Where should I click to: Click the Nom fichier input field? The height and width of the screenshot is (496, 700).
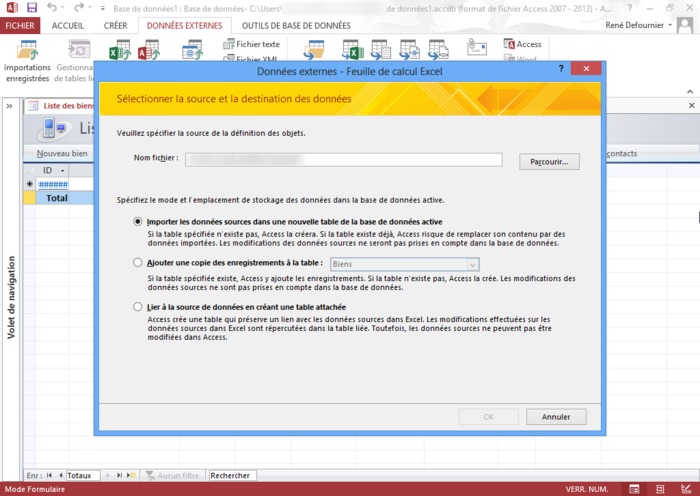(344, 159)
